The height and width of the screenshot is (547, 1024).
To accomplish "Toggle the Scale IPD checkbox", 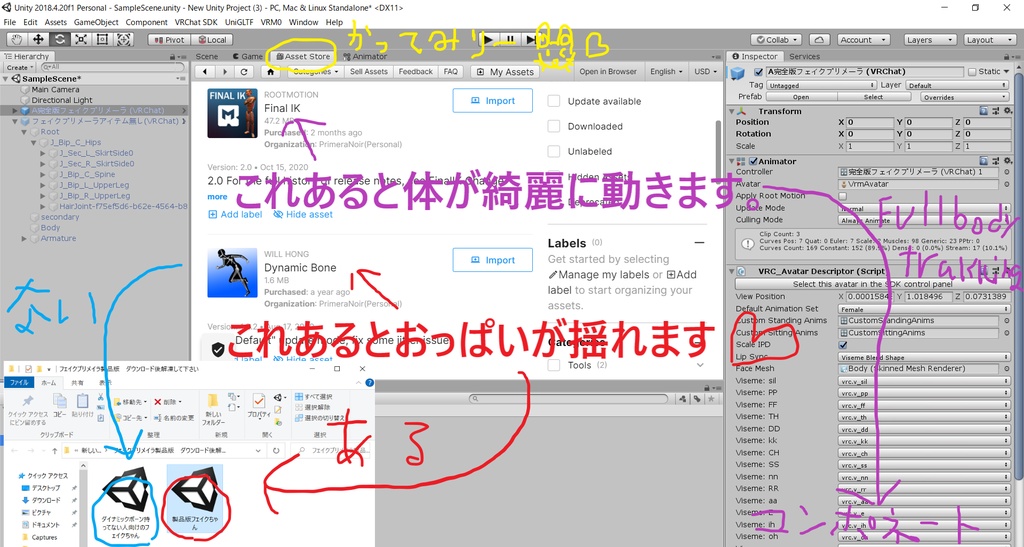I will coord(843,345).
